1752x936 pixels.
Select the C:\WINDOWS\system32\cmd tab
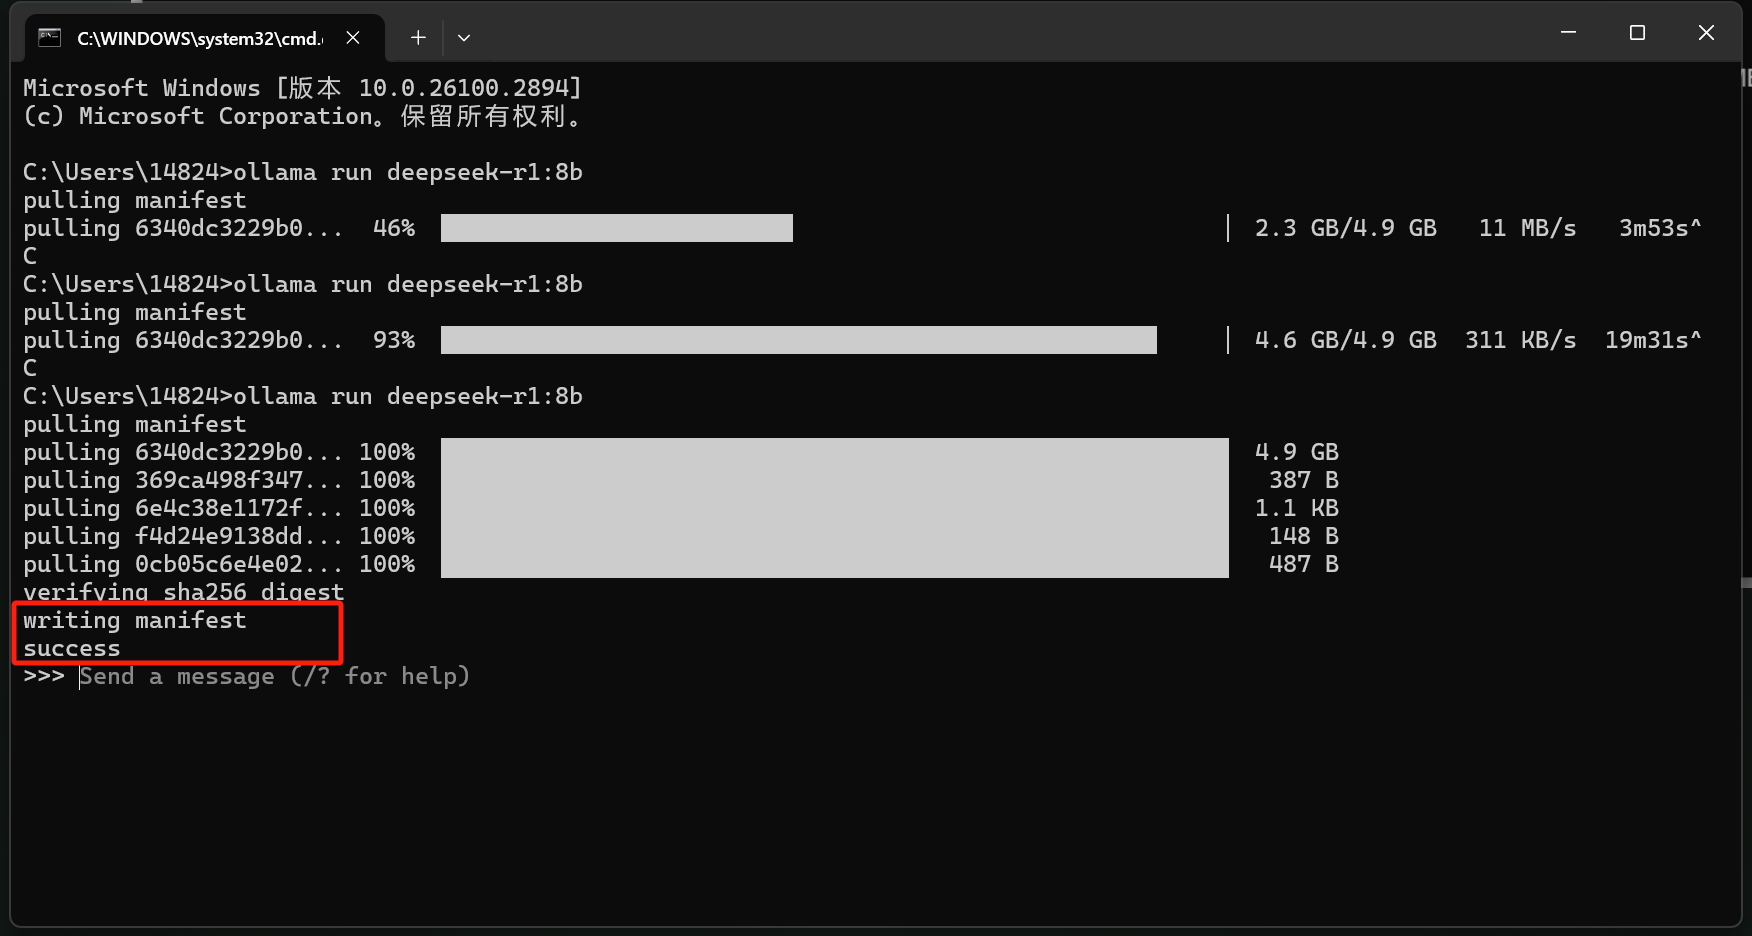click(204, 38)
